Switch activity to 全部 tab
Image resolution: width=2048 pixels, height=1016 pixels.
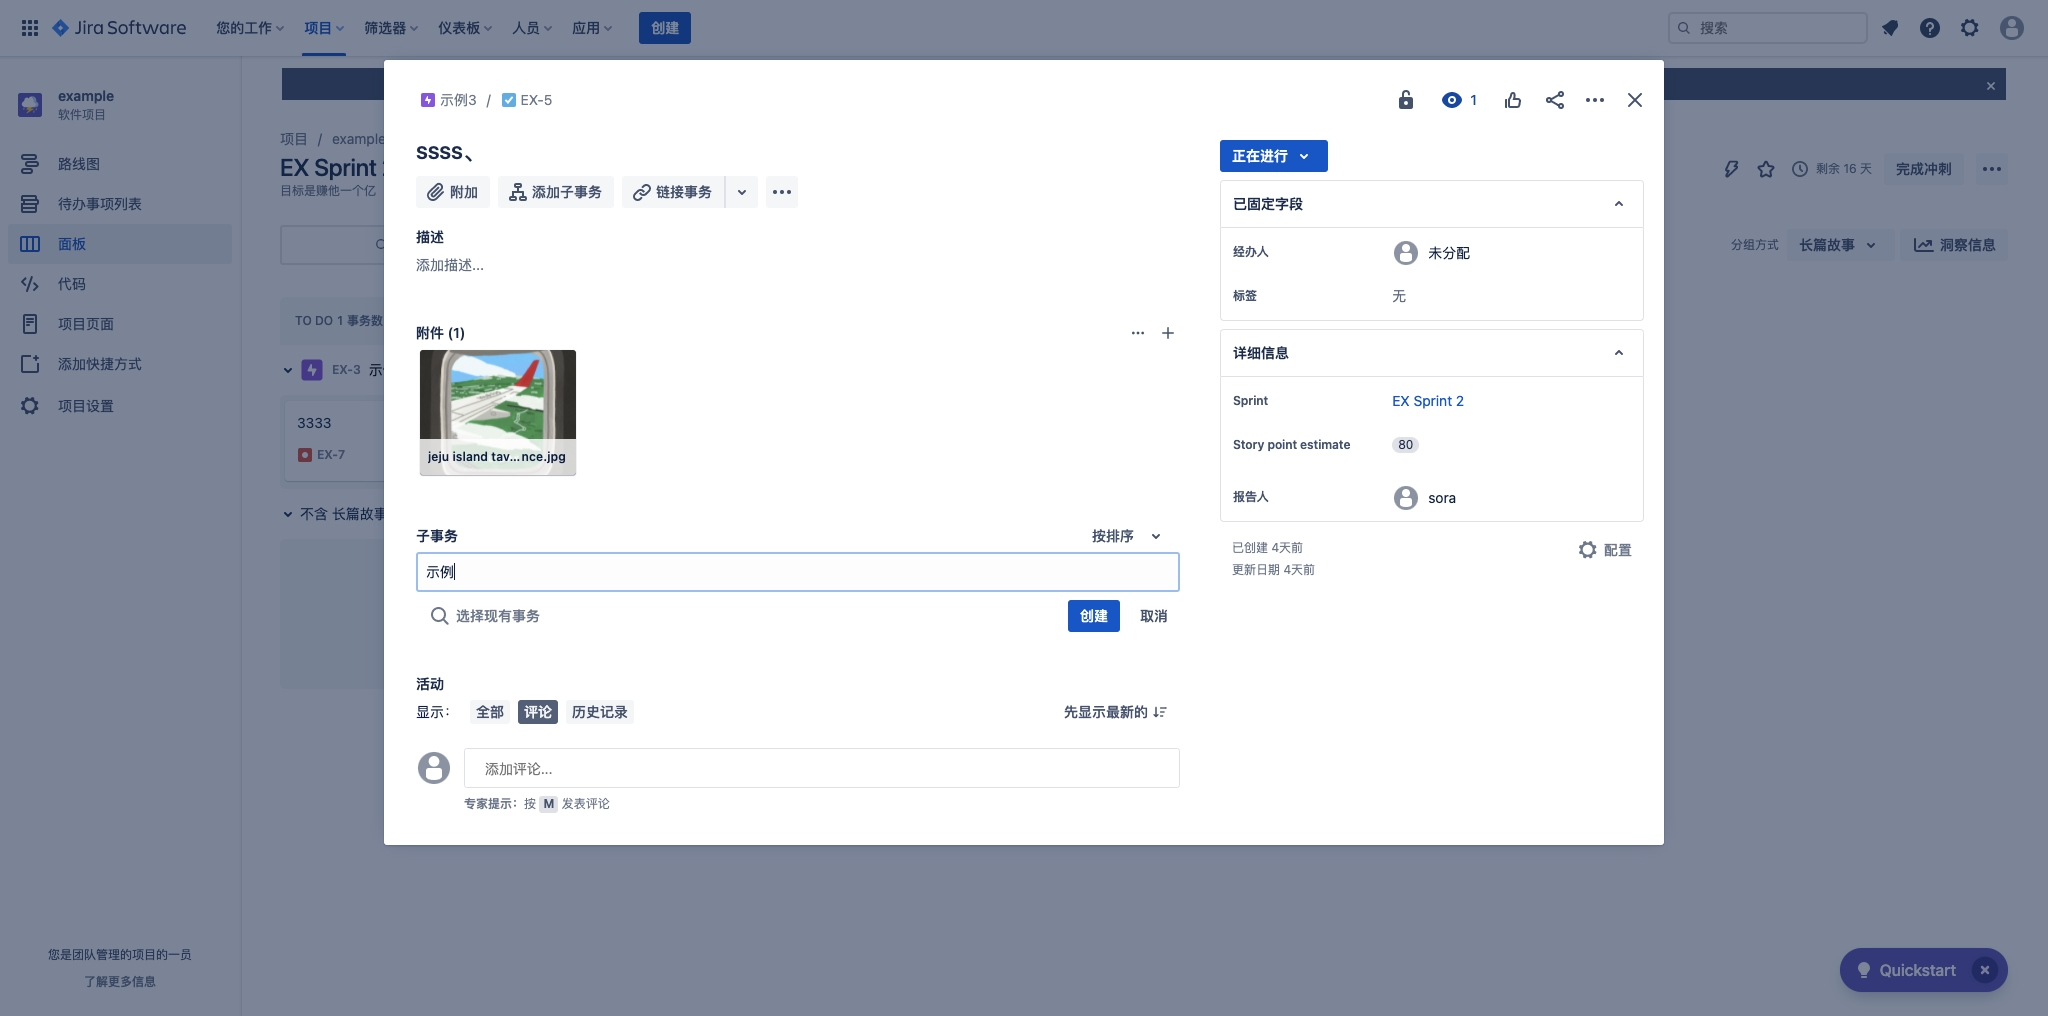point(490,712)
